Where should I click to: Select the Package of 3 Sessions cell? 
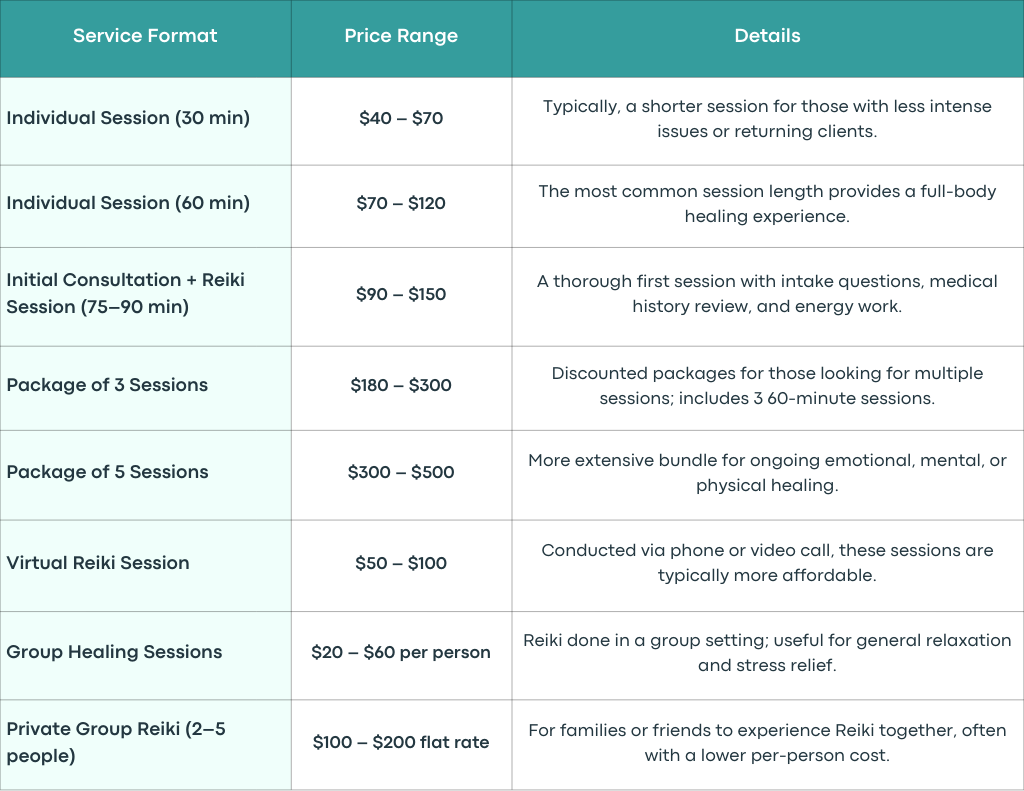pyautogui.click(x=145, y=388)
